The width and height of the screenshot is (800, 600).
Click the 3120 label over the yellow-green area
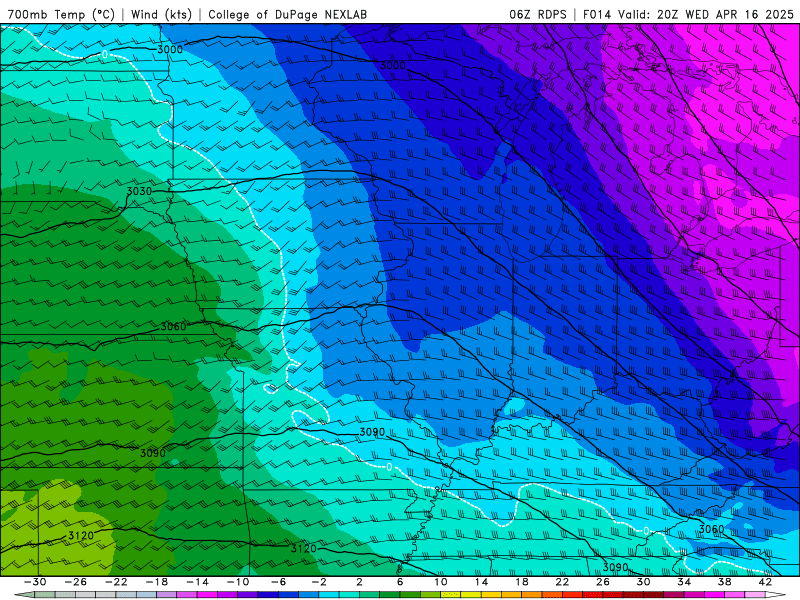click(81, 535)
